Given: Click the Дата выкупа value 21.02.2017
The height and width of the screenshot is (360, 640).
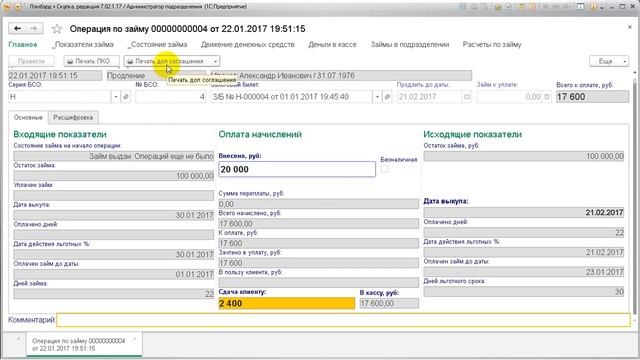Looking at the screenshot, I should click(x=524, y=212).
